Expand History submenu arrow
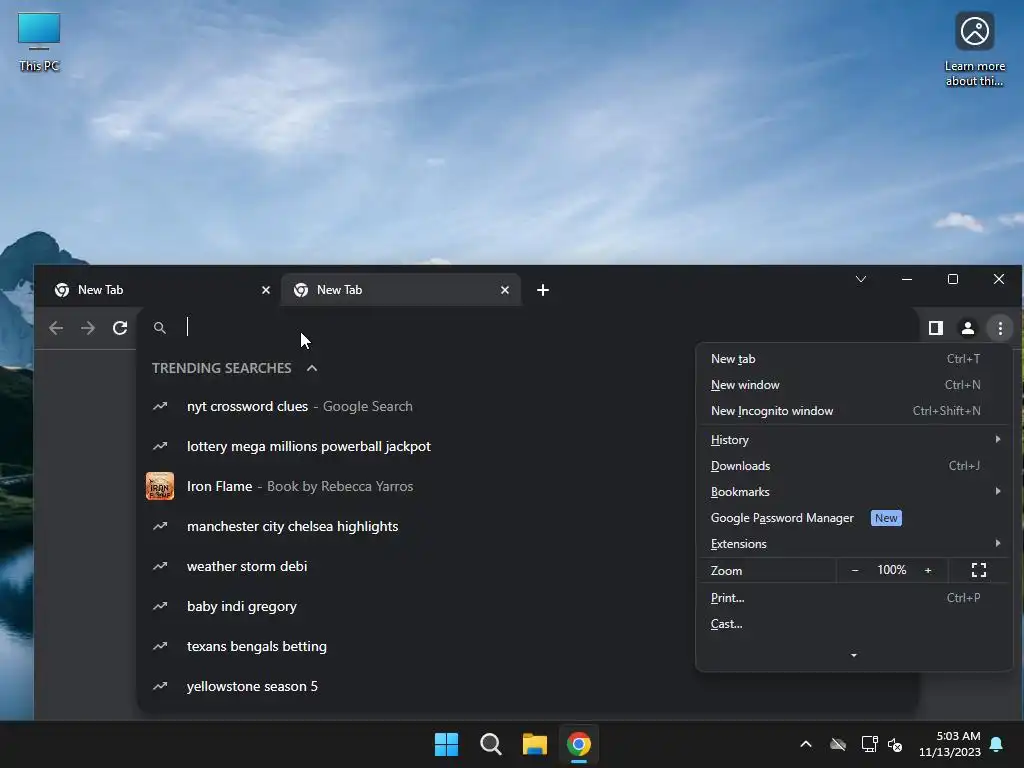The image size is (1024, 768). click(x=998, y=440)
